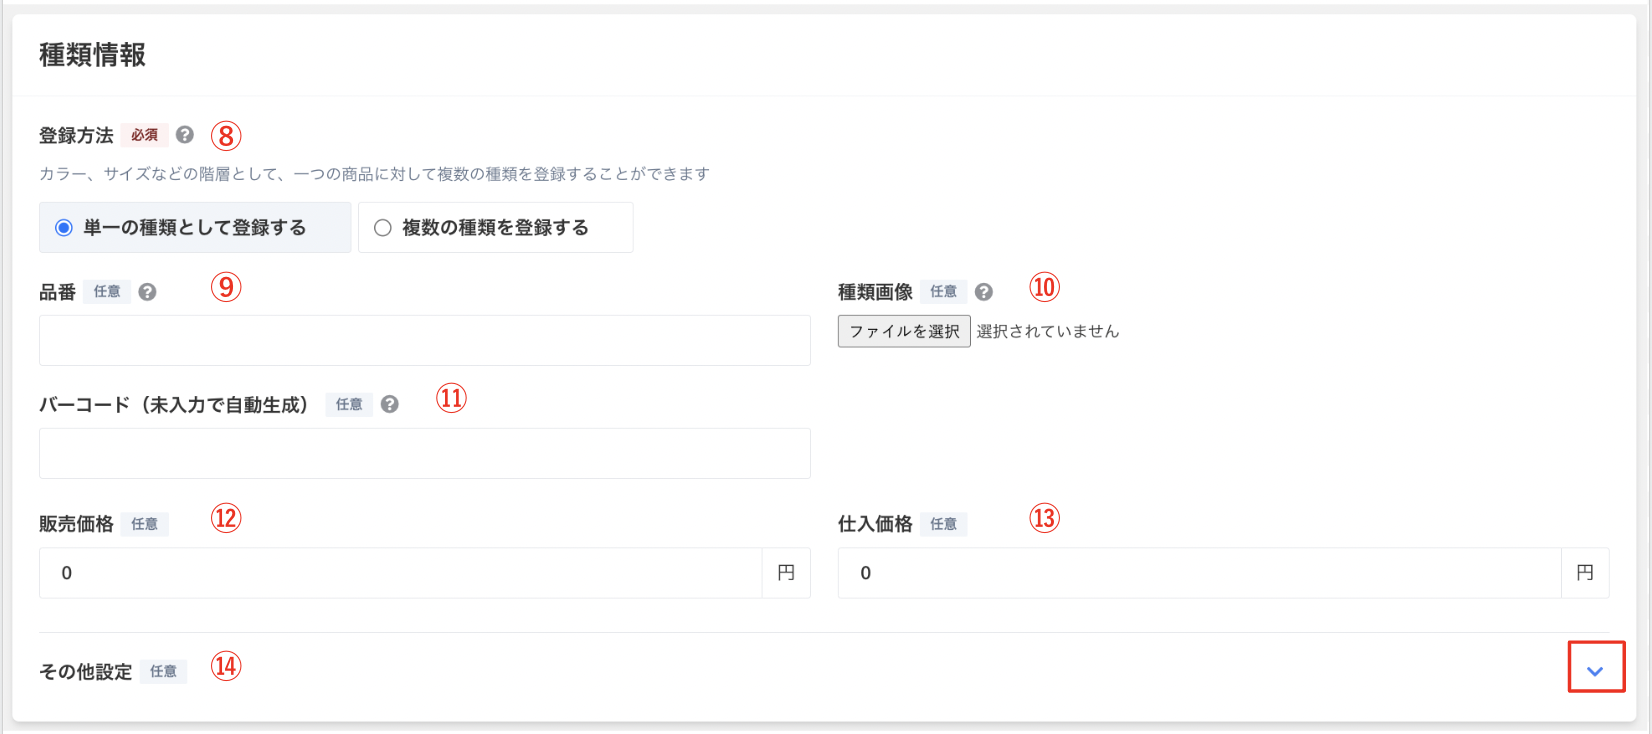Click the 任意 badge beside 品番

click(x=107, y=292)
